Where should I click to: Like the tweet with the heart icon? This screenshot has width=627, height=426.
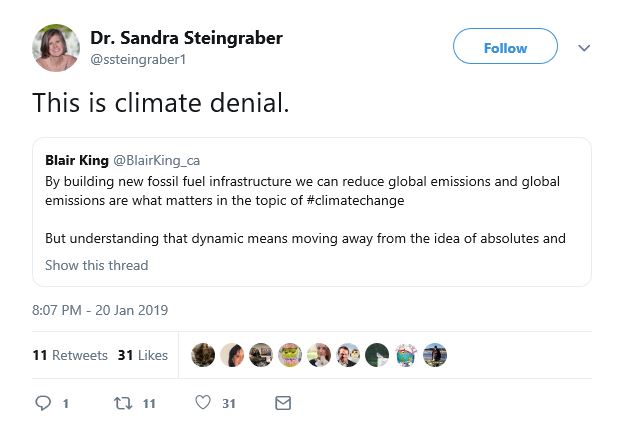203,403
